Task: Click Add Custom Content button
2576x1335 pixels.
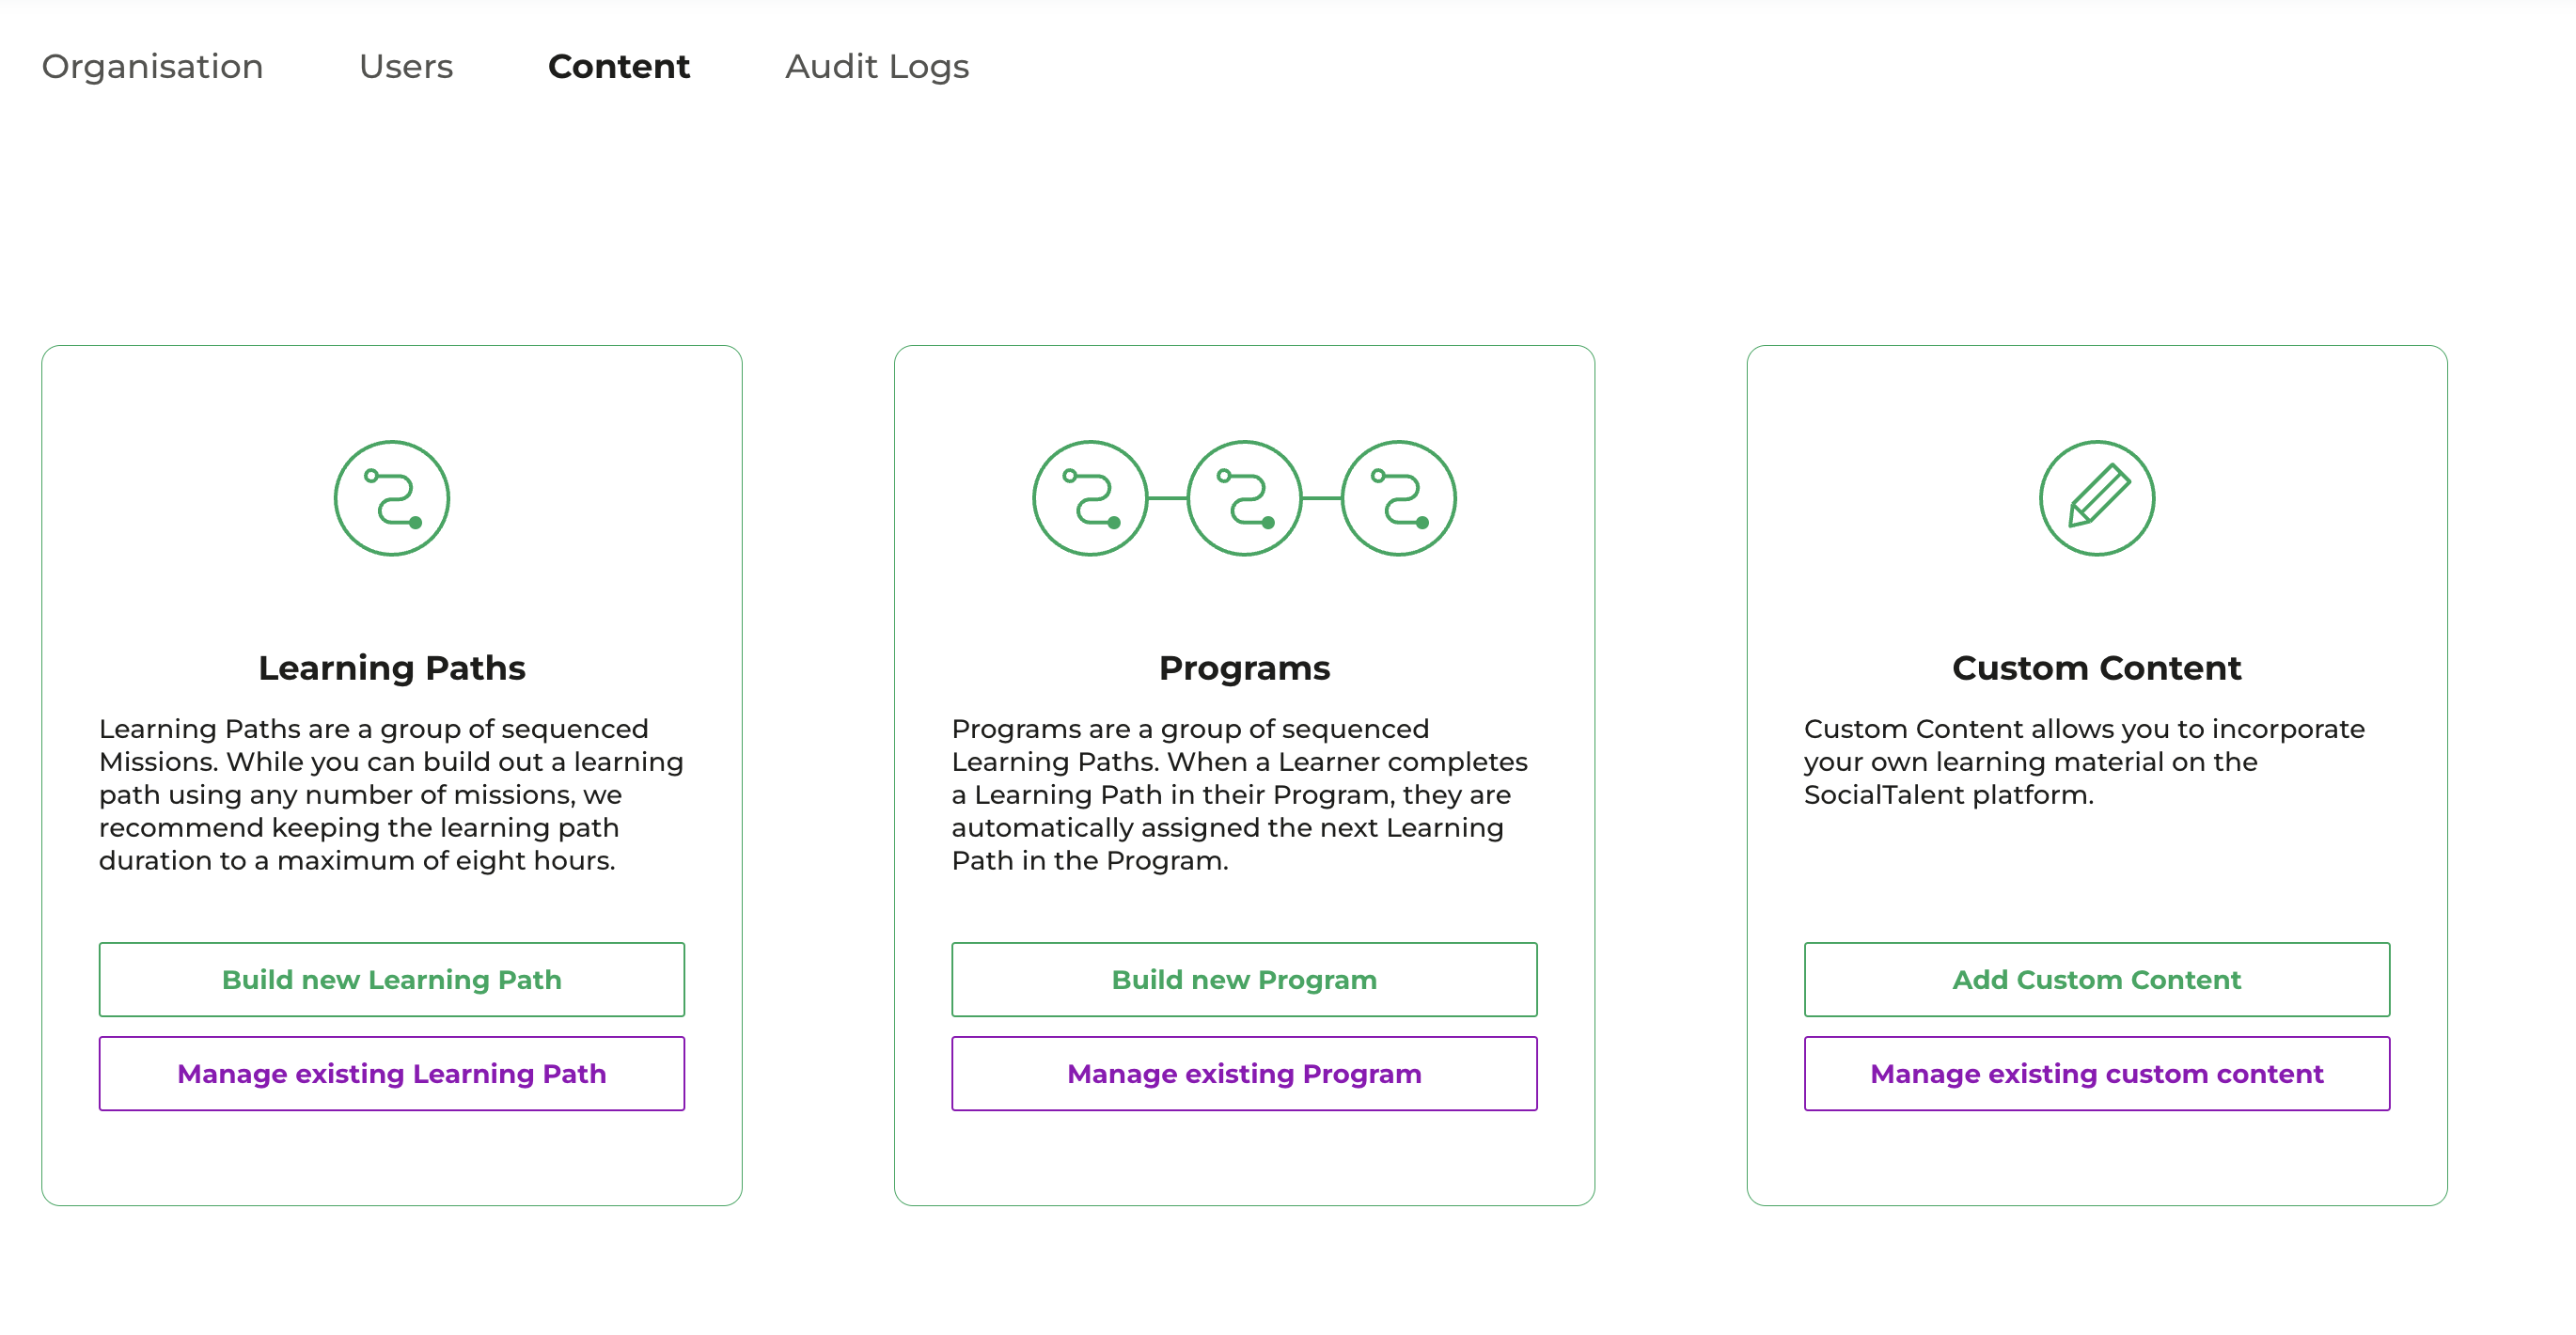Action: (x=2096, y=979)
